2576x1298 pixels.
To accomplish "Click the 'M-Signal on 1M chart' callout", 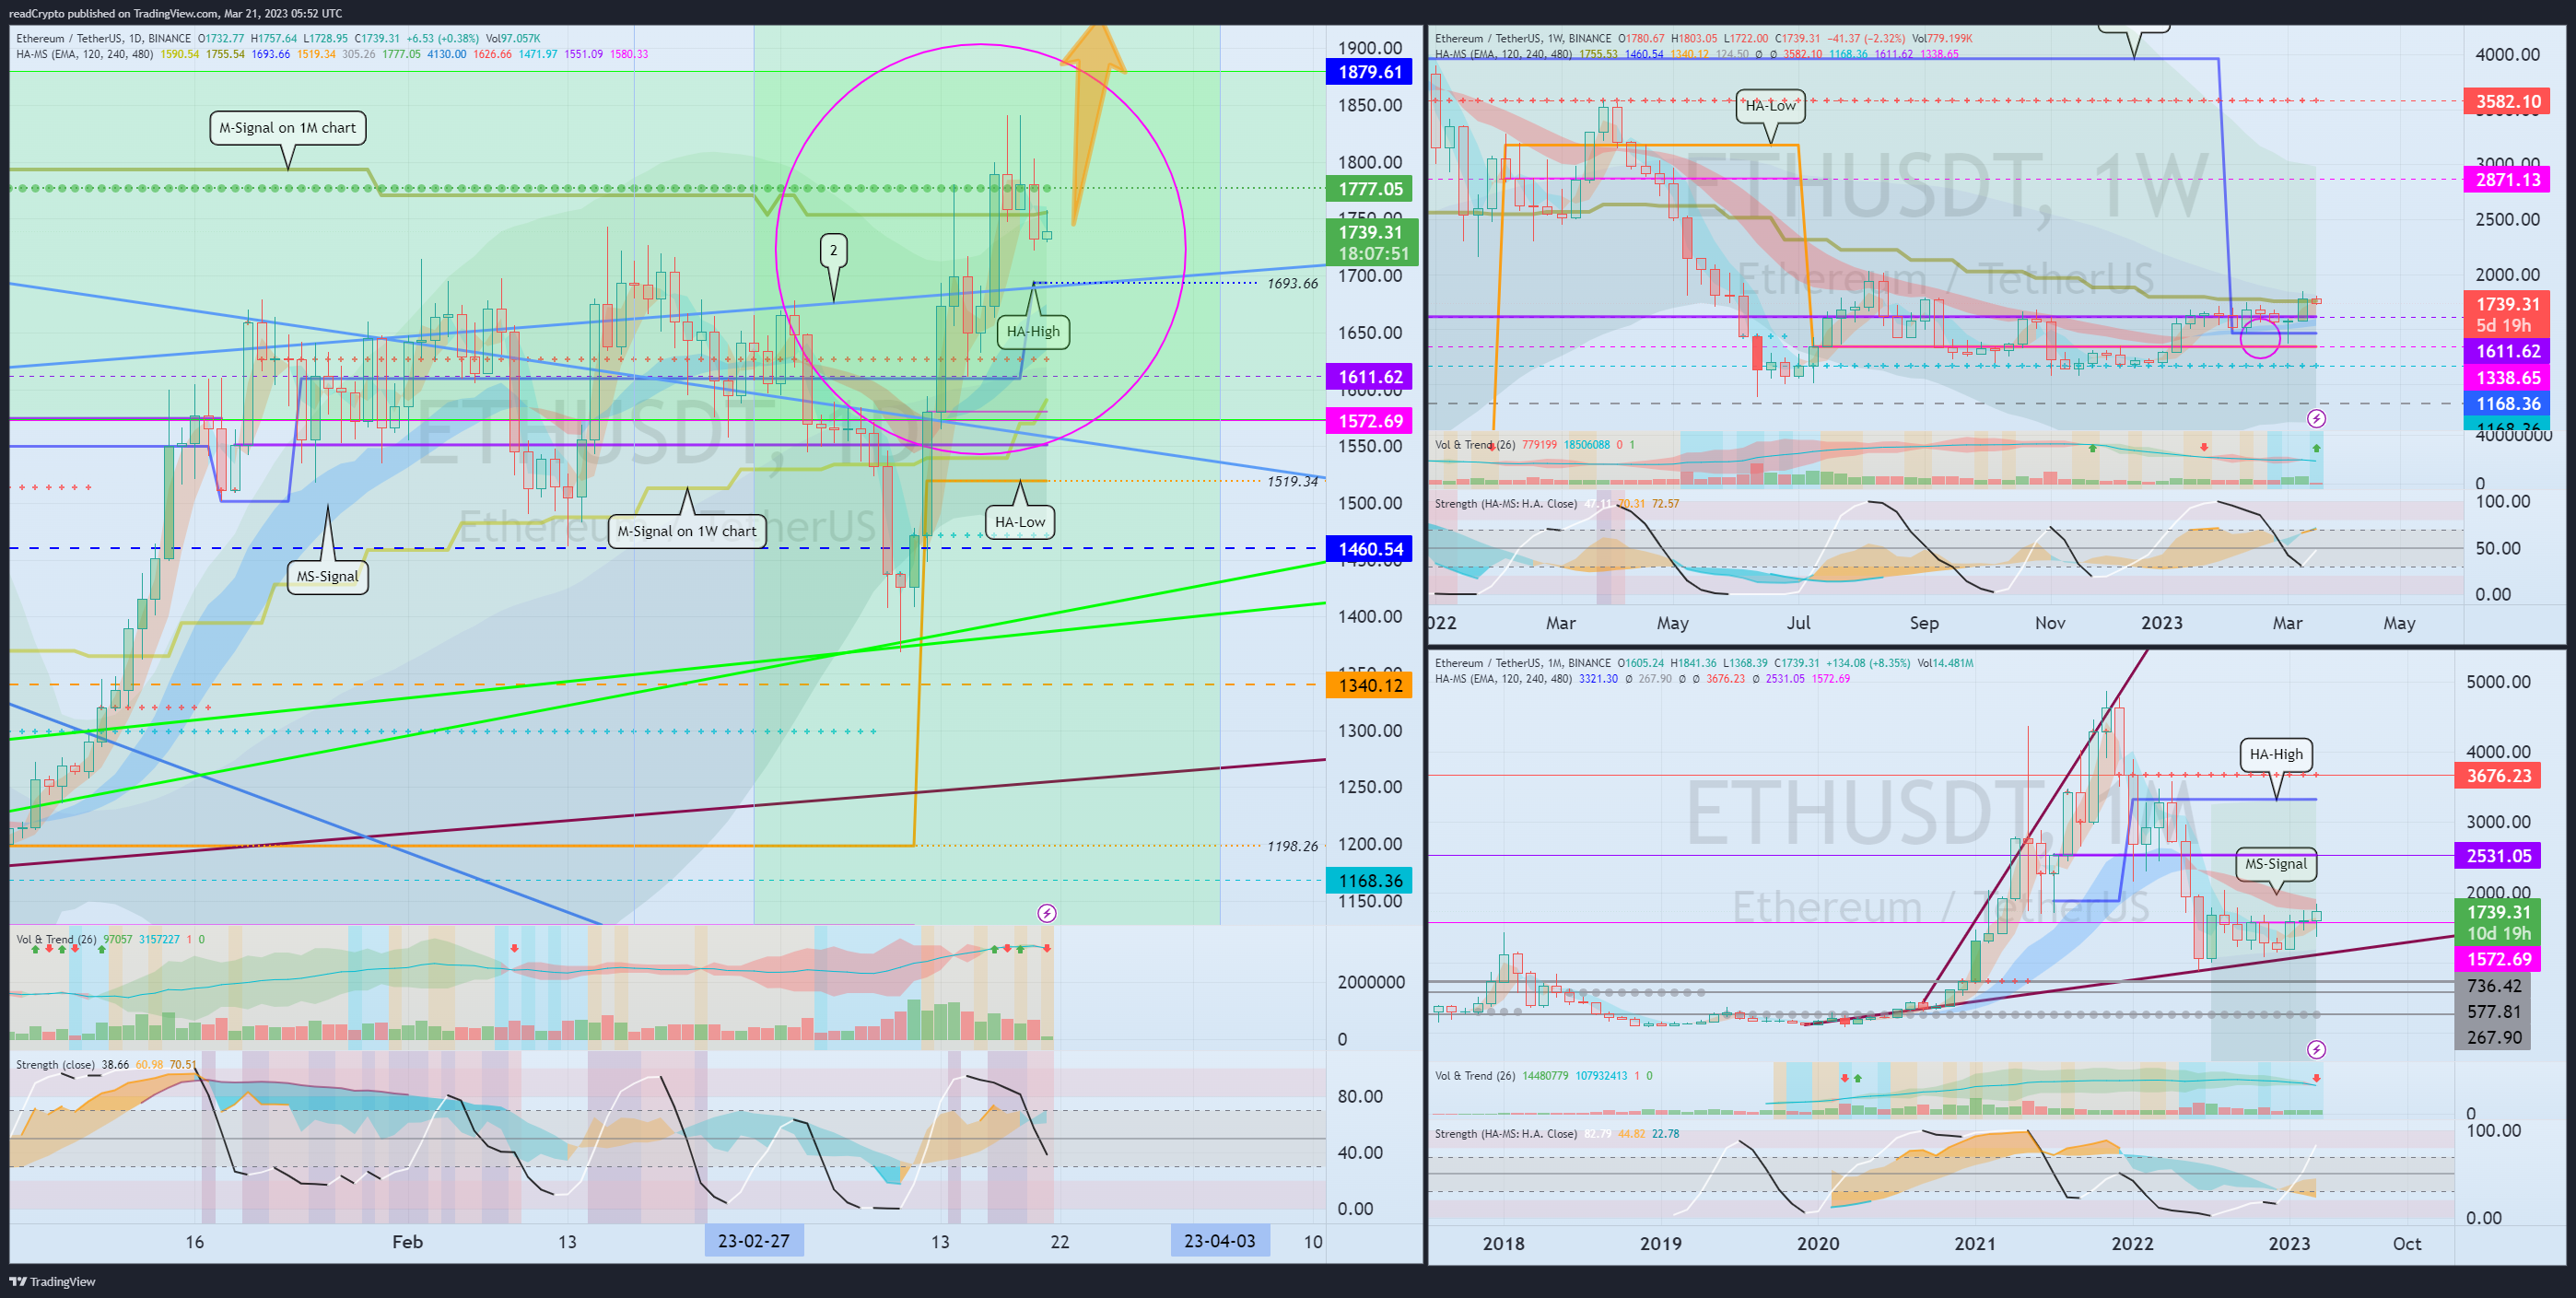I will click(288, 128).
